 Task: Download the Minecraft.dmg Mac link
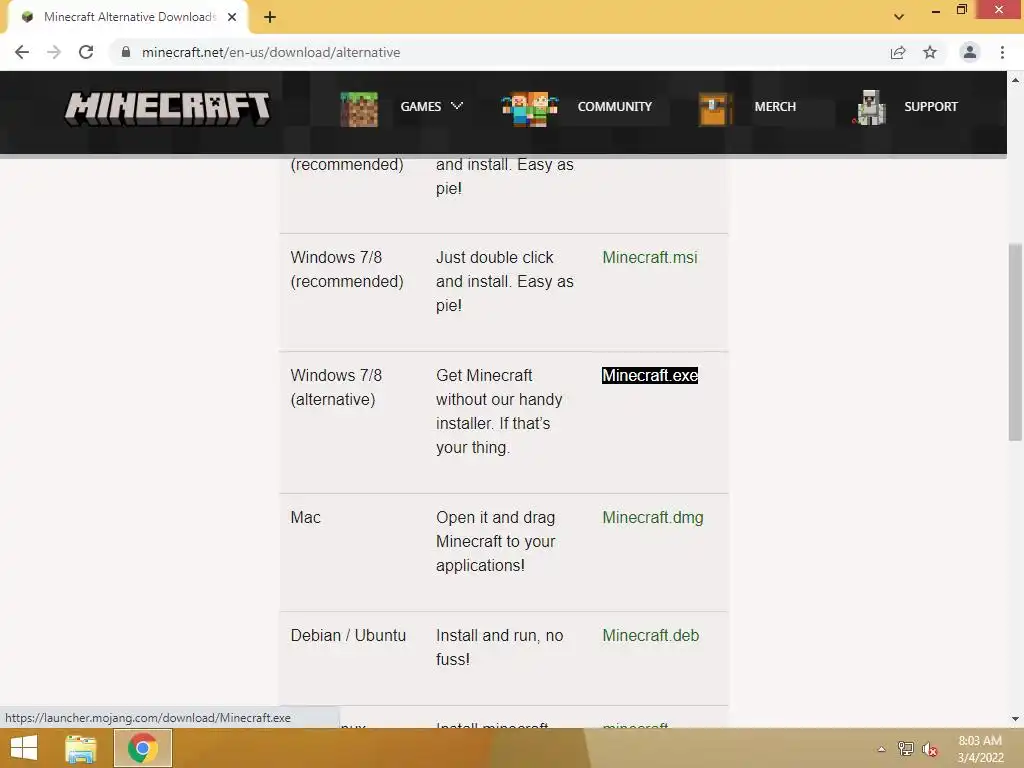pos(652,518)
